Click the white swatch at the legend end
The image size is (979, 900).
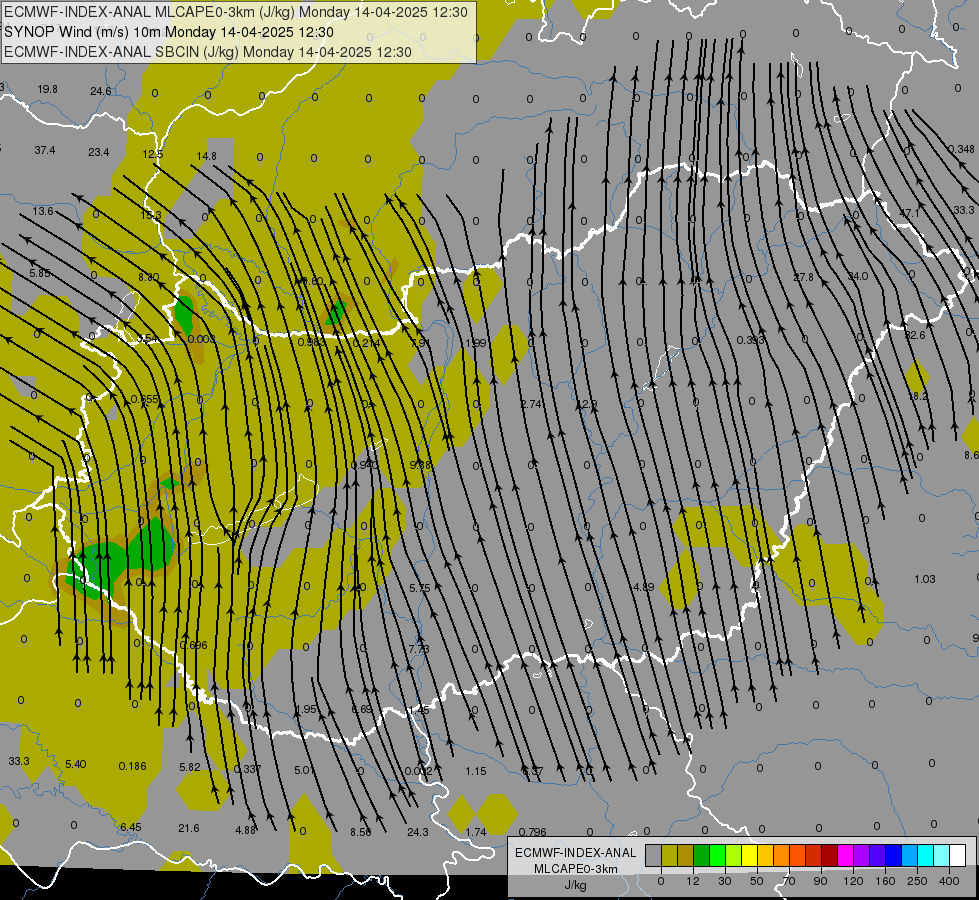(x=958, y=855)
